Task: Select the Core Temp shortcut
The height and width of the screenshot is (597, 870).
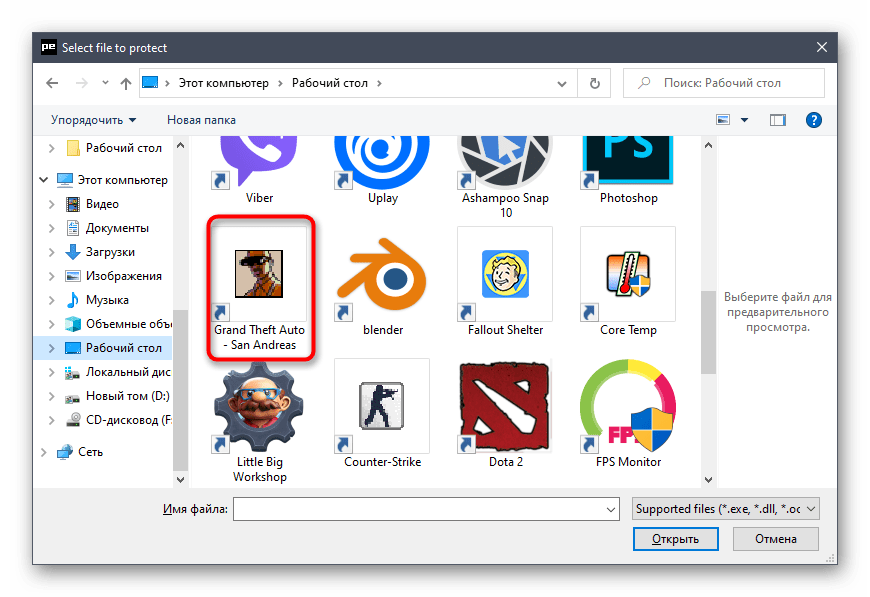Action: (x=628, y=282)
